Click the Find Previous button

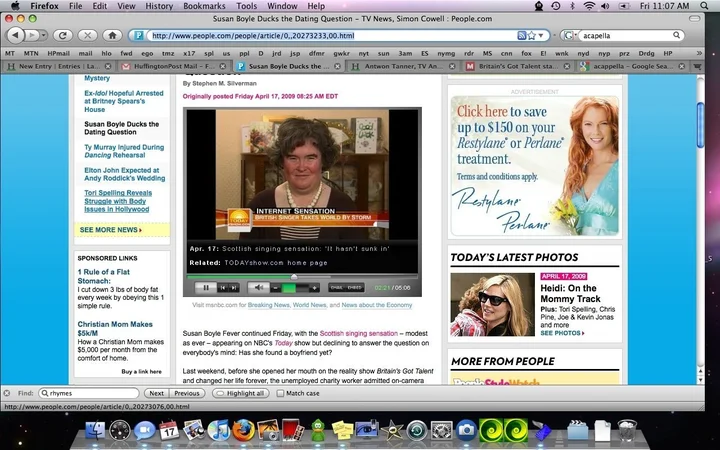click(x=187, y=393)
